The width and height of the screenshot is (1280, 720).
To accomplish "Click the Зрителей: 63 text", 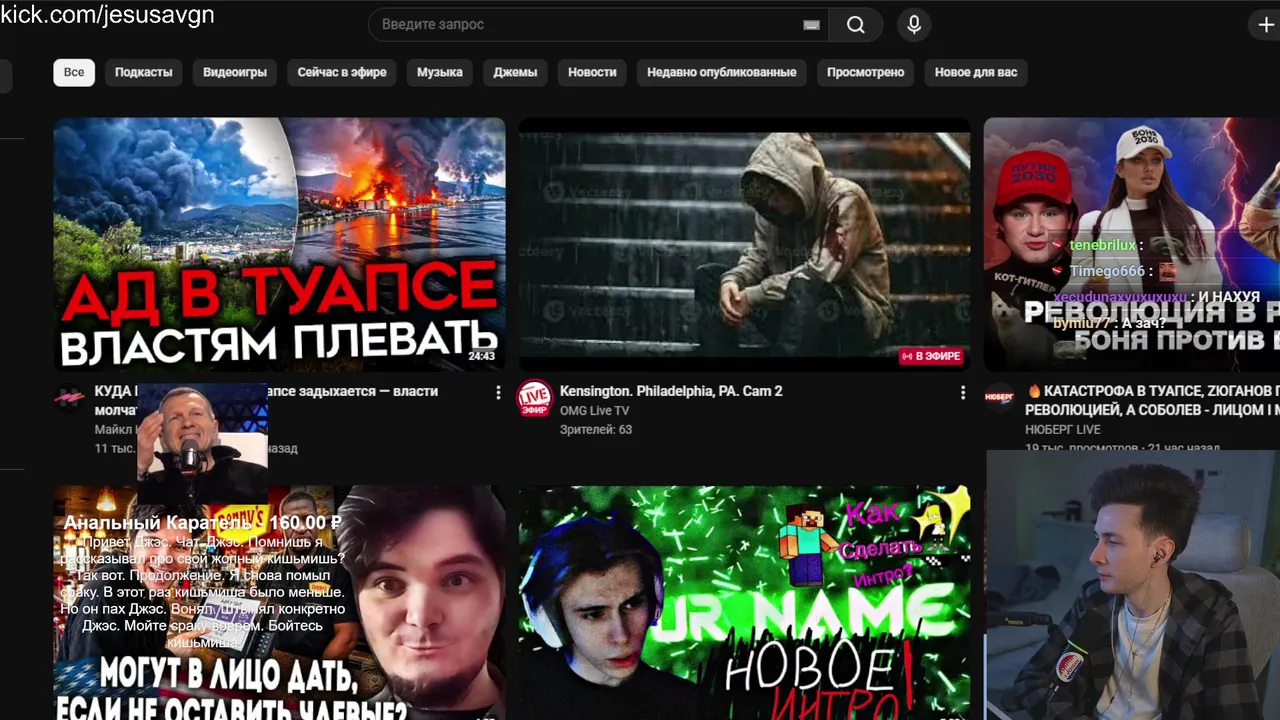I will point(596,429).
